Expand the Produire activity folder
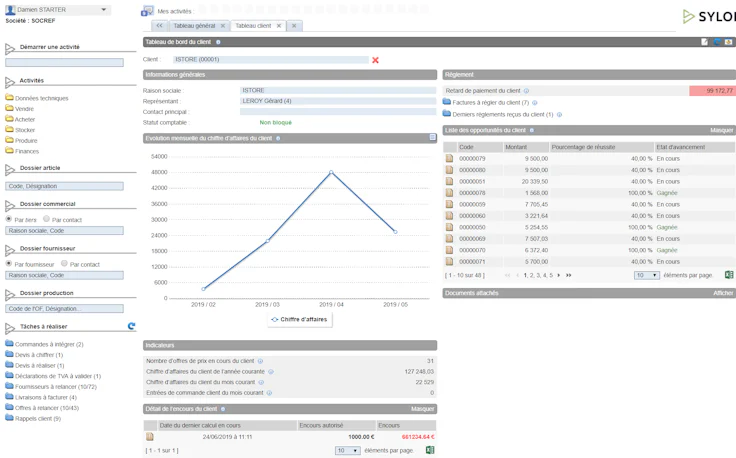Screen dimensions: 736x458 21,140
